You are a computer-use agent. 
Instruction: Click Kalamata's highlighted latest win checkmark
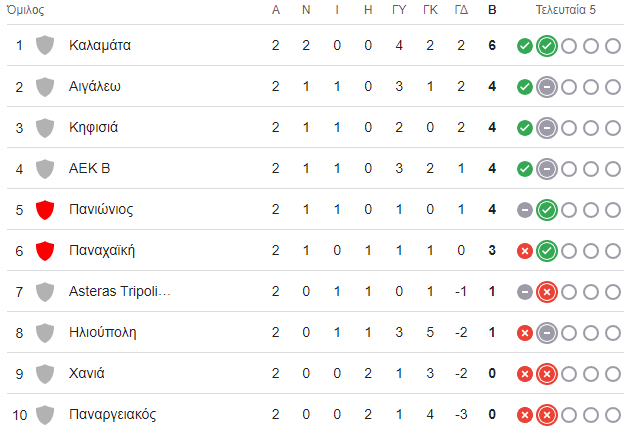(x=546, y=45)
